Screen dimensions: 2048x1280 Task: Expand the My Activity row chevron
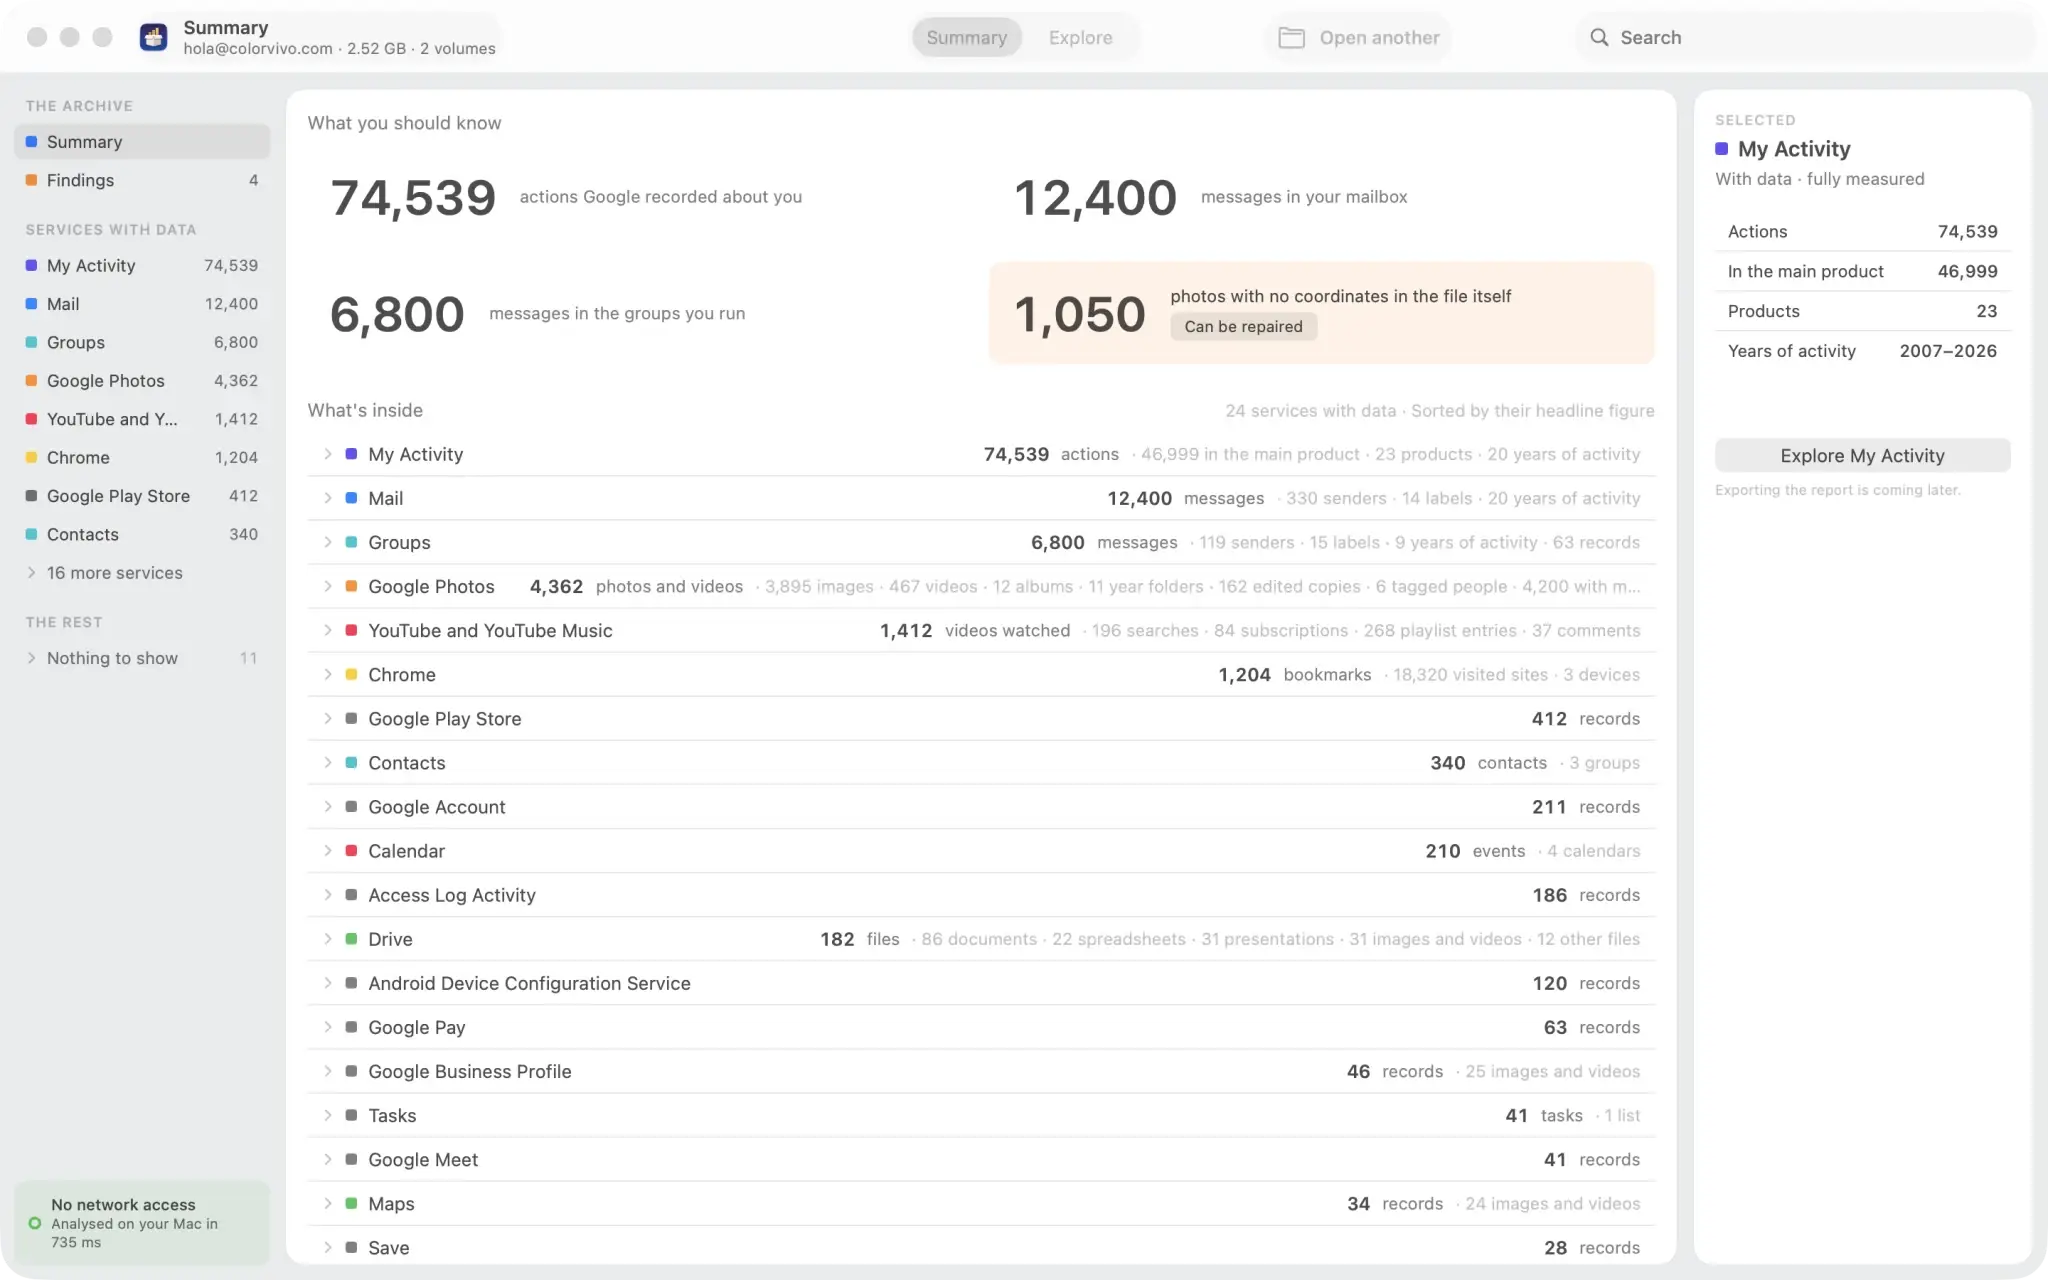coord(327,454)
